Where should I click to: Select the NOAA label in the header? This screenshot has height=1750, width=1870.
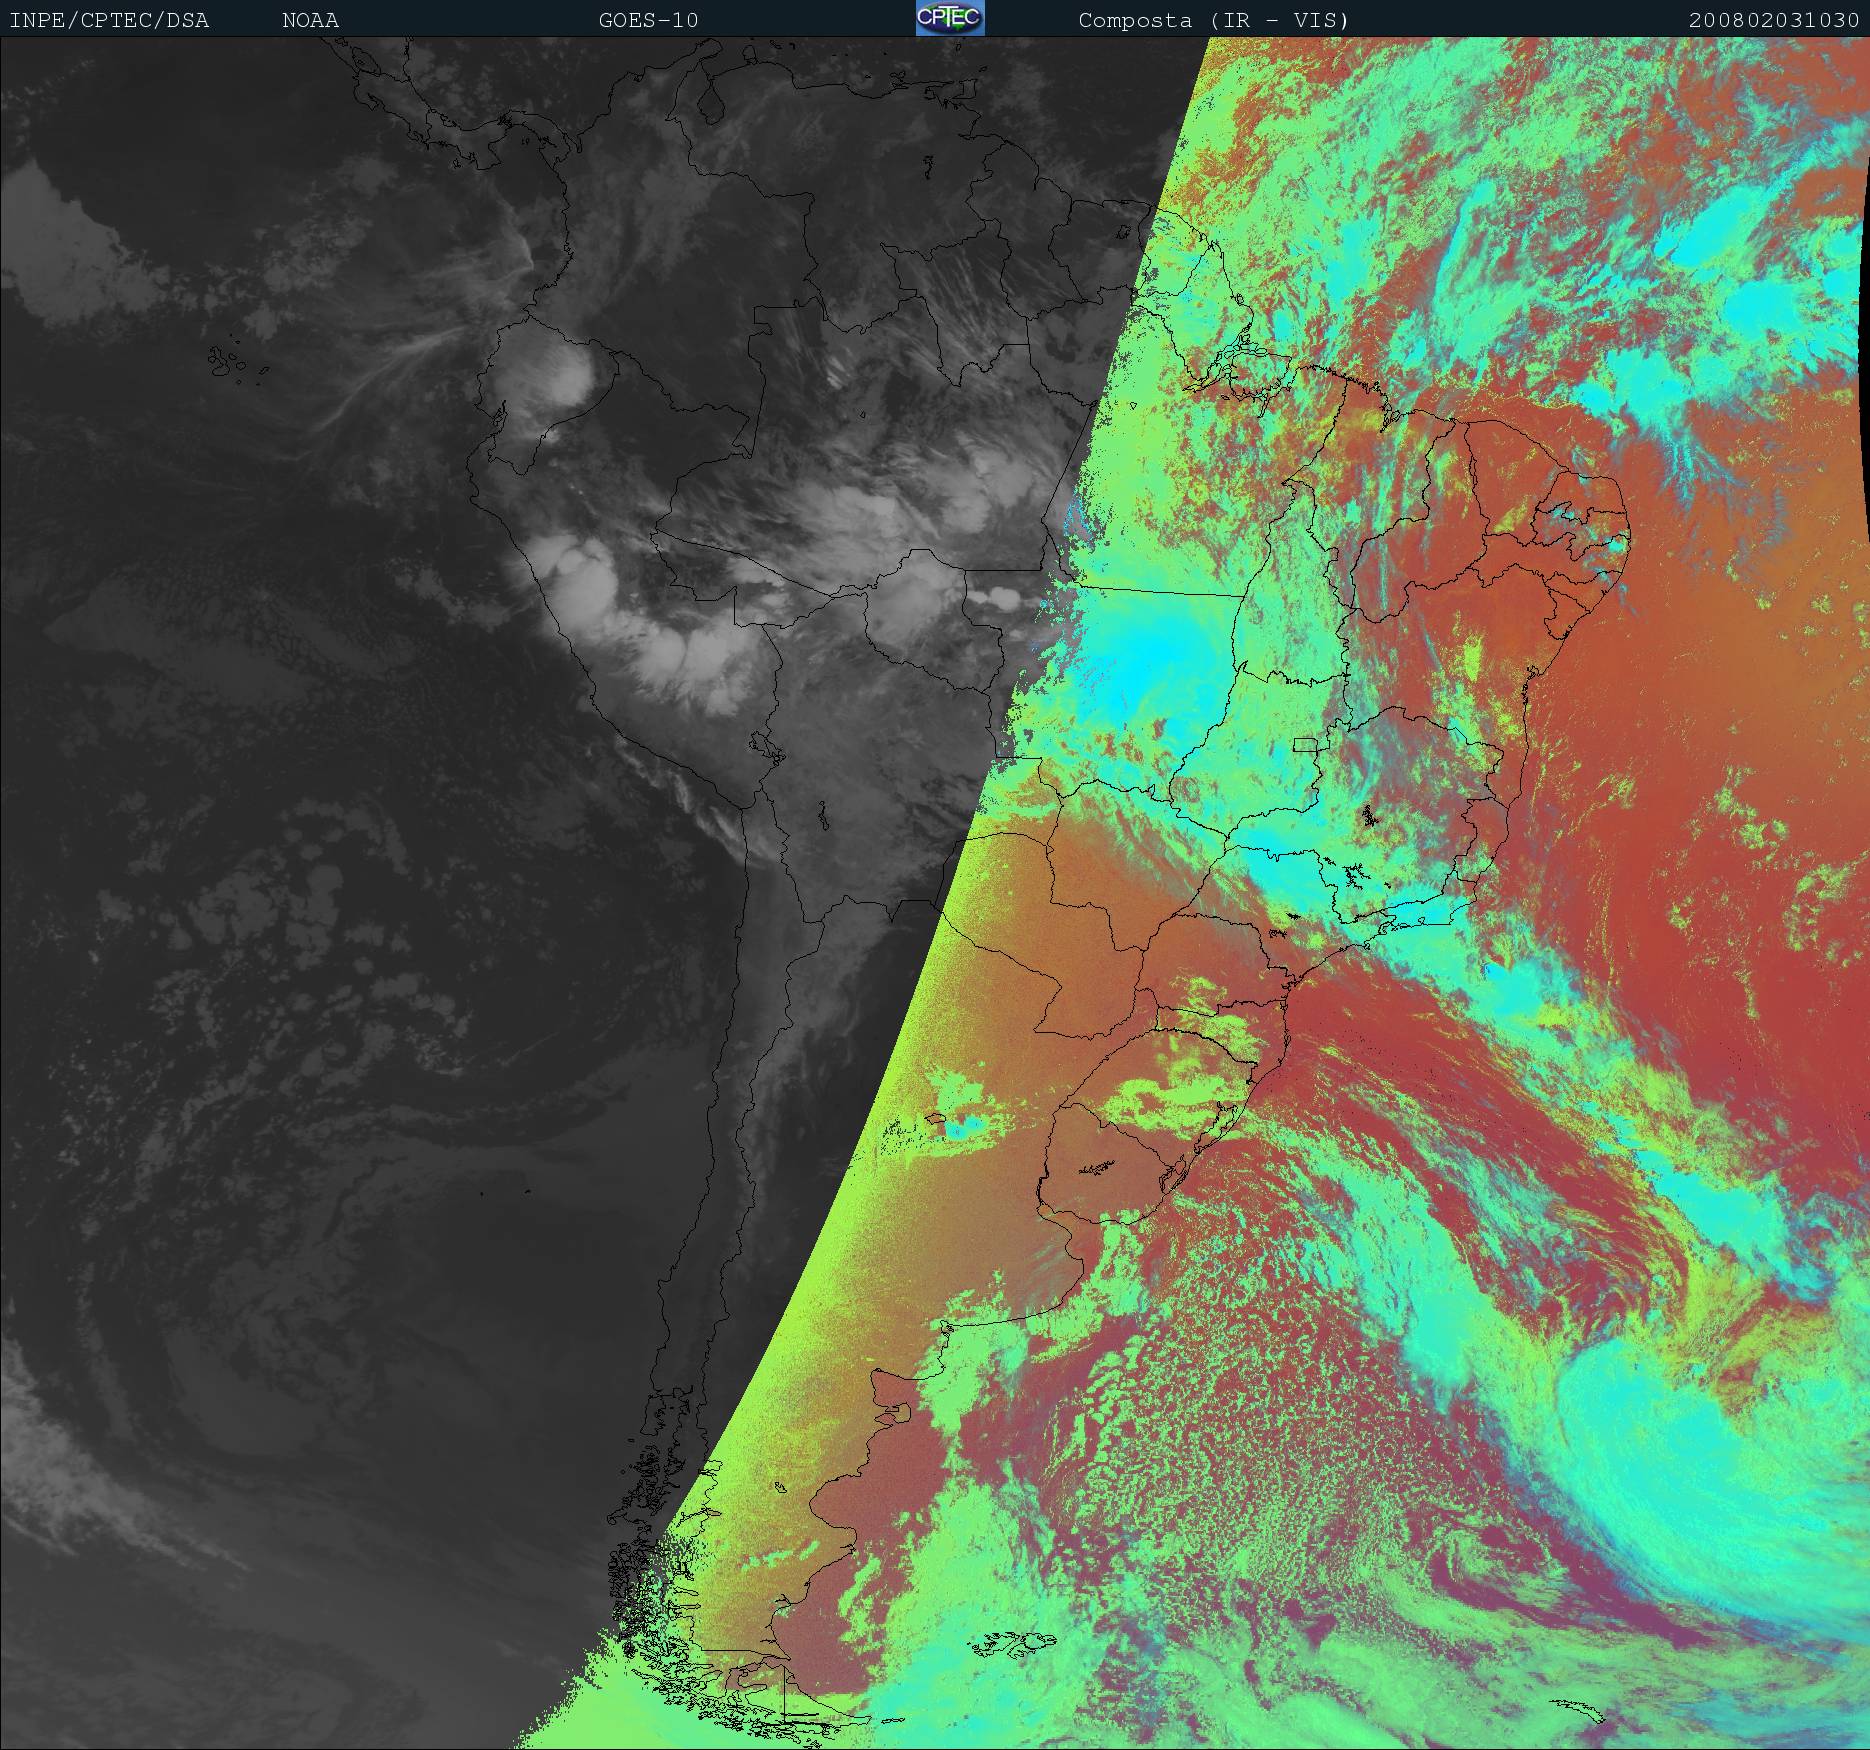point(310,20)
